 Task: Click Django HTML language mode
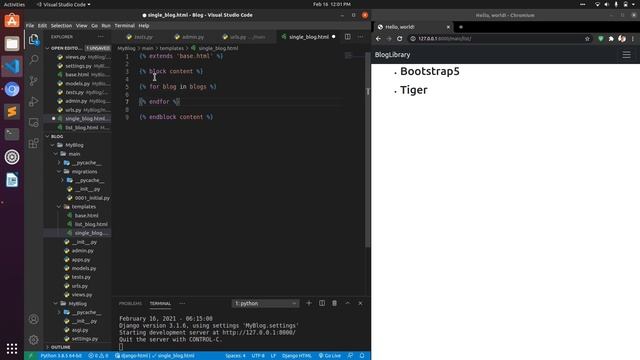click(297, 356)
